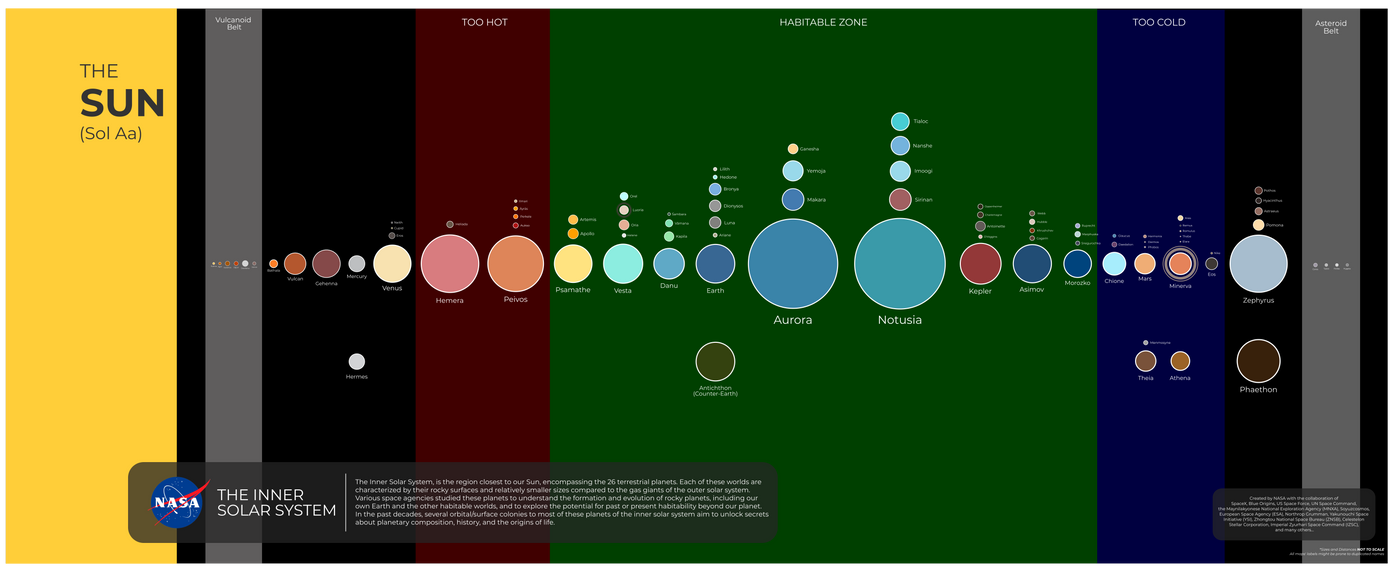
Task: Click the Aurora planet circle
Action: [x=793, y=263]
